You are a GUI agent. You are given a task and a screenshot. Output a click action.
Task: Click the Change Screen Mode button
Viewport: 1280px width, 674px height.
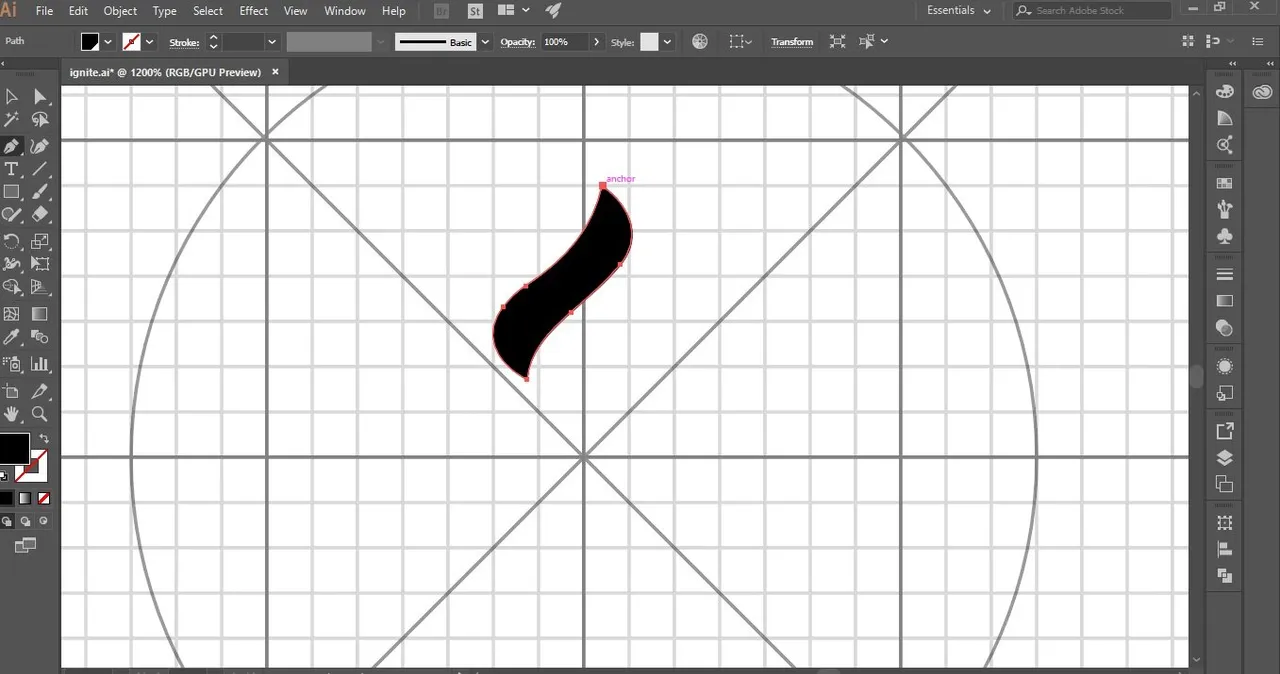point(25,545)
